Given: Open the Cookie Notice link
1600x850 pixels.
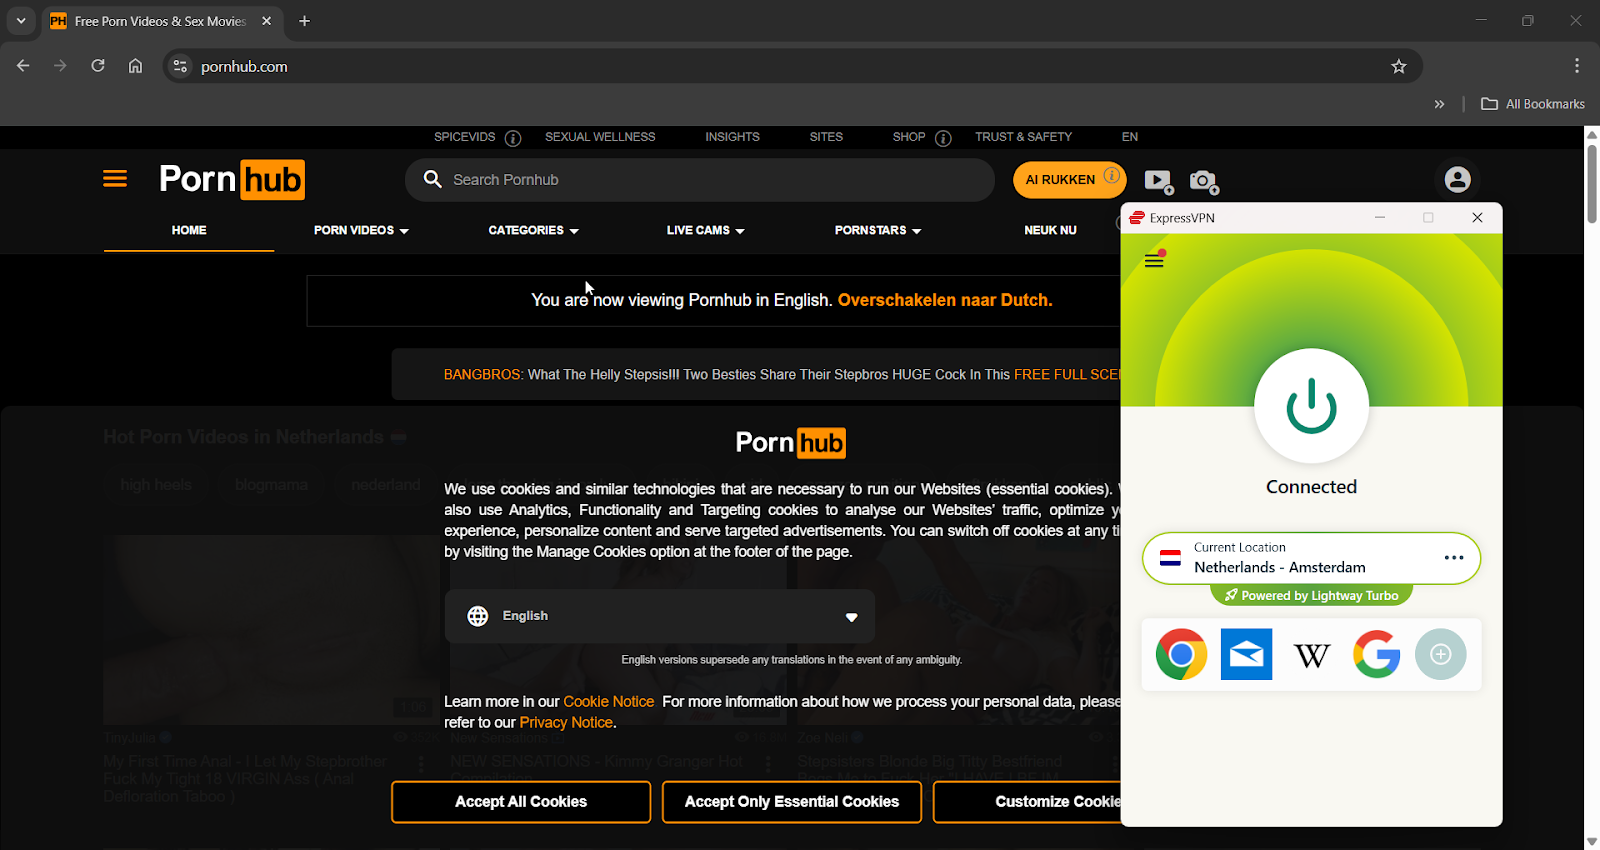Looking at the screenshot, I should point(608,702).
